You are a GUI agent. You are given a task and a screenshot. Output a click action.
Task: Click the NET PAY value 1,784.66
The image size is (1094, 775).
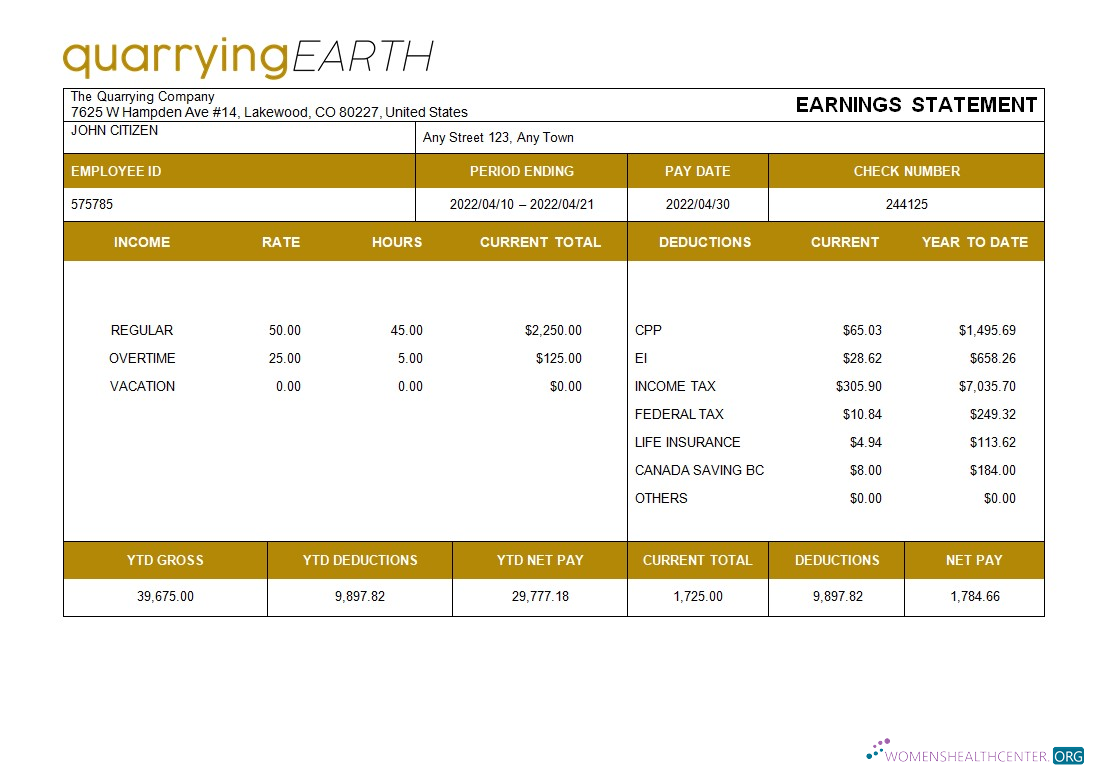(x=974, y=596)
